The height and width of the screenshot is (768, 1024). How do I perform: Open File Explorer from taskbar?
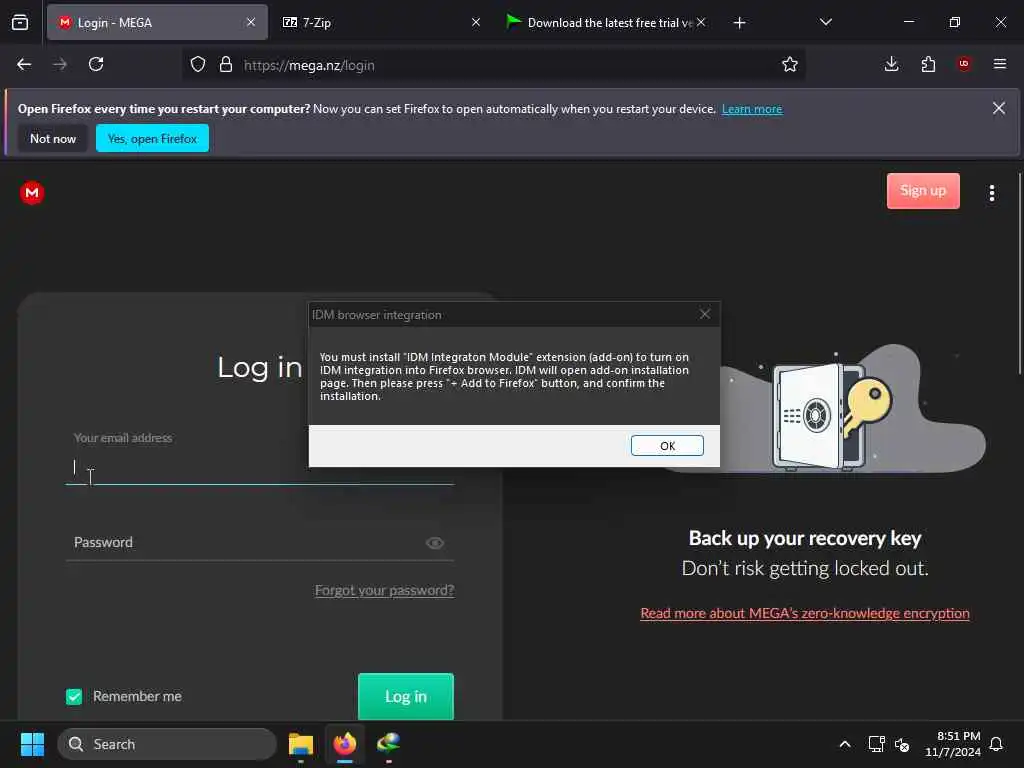[301, 744]
